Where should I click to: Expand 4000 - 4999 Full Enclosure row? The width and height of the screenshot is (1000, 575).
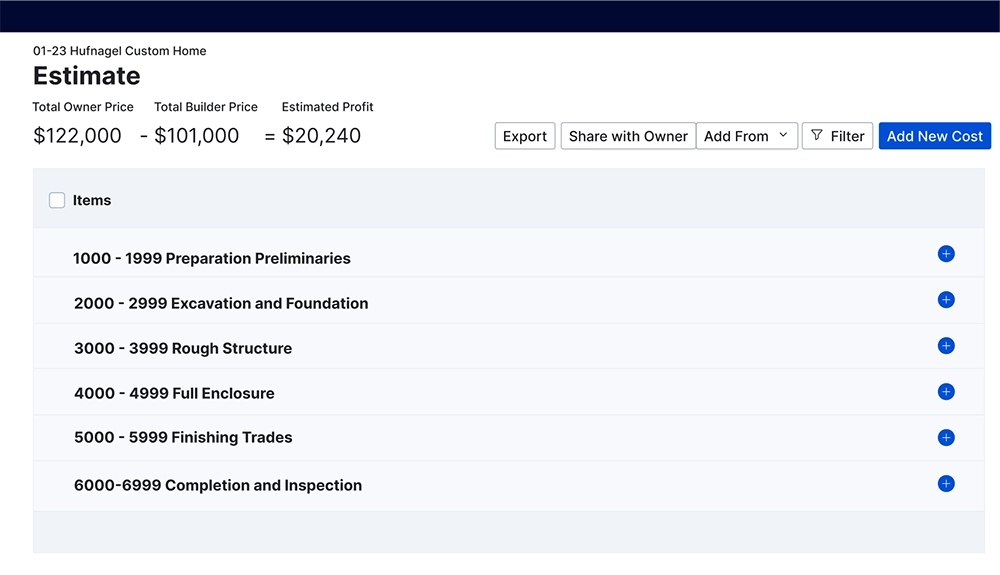(508, 392)
